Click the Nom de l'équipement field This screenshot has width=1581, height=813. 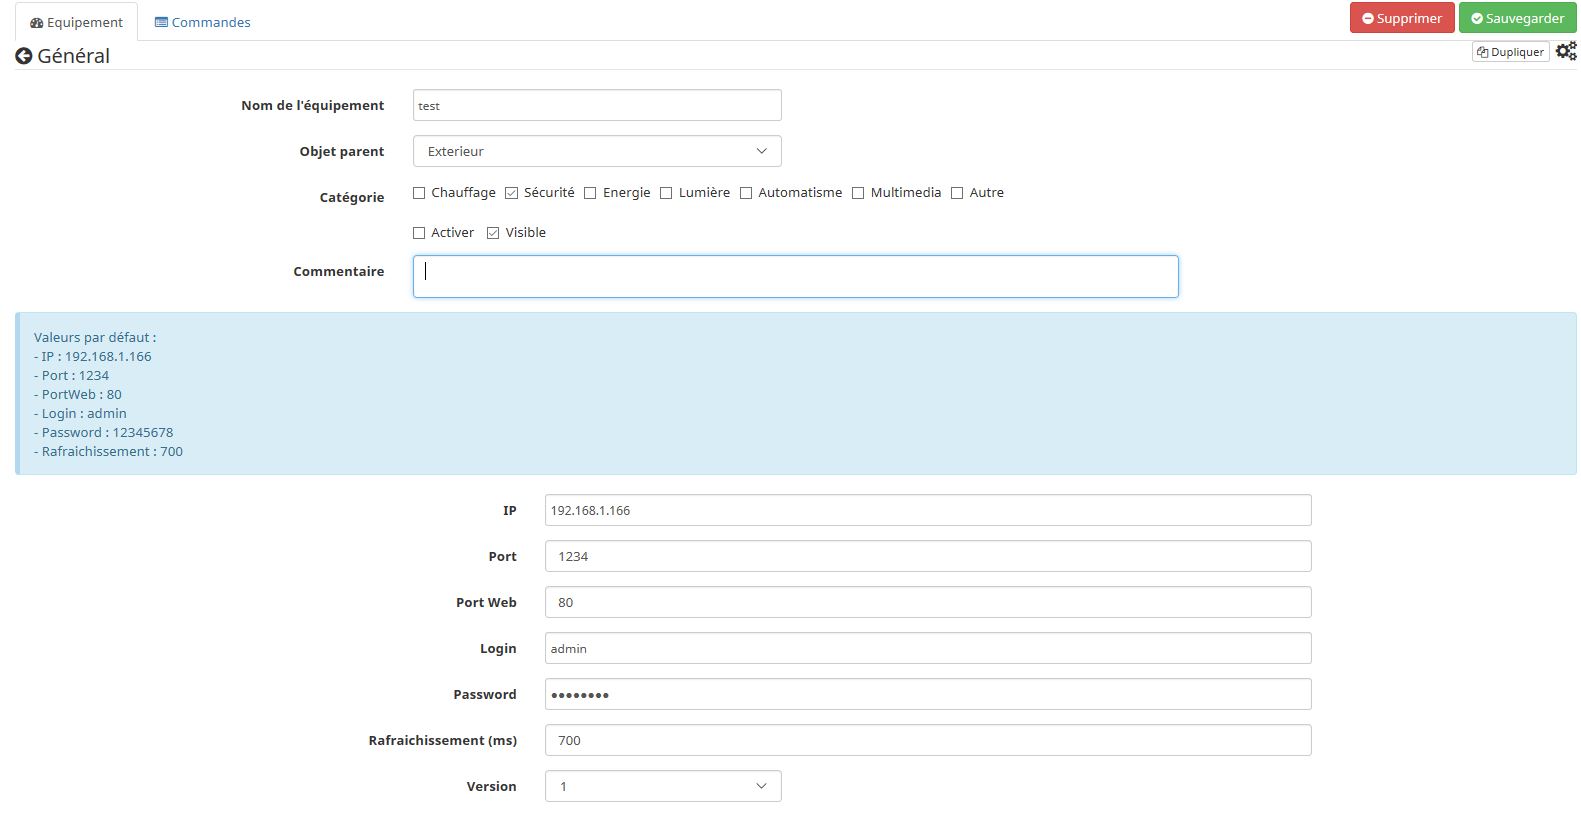point(597,105)
